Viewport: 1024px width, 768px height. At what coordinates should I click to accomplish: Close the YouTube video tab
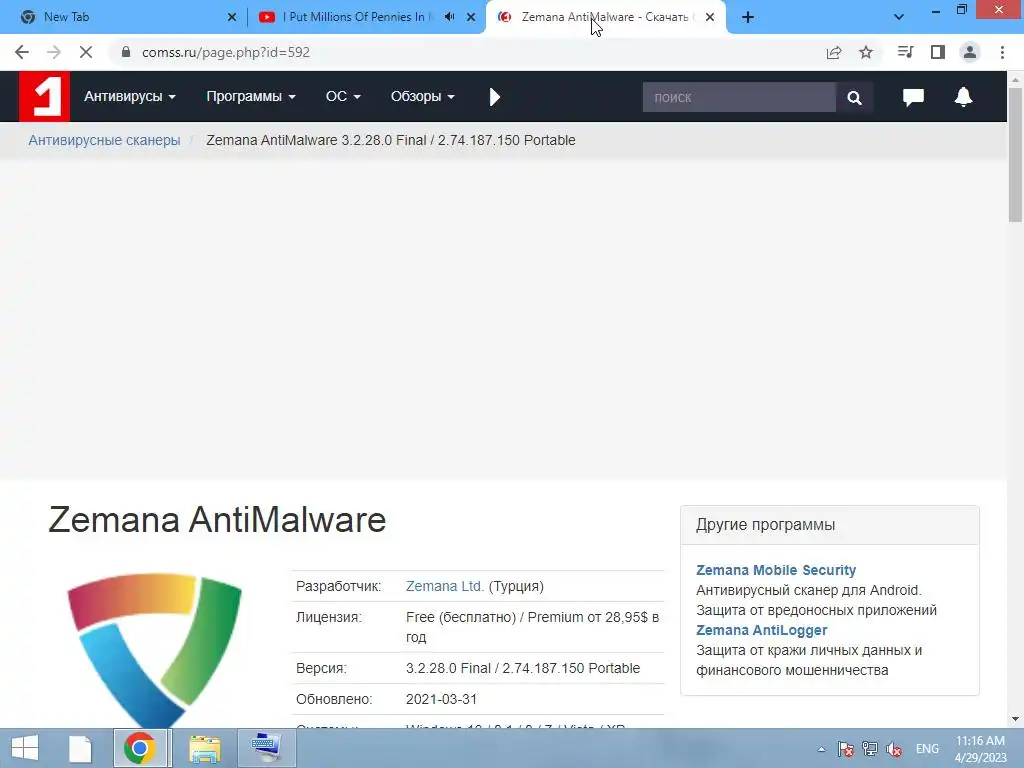pyautogui.click(x=471, y=18)
